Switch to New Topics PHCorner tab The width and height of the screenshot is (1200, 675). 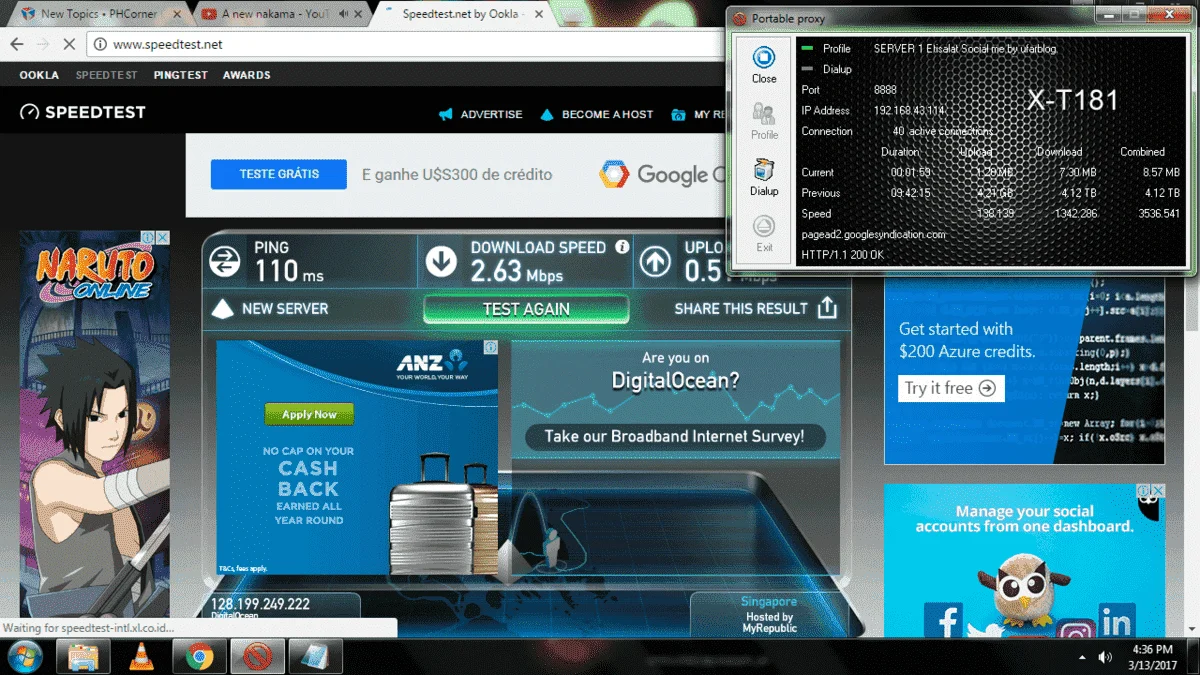tap(99, 14)
